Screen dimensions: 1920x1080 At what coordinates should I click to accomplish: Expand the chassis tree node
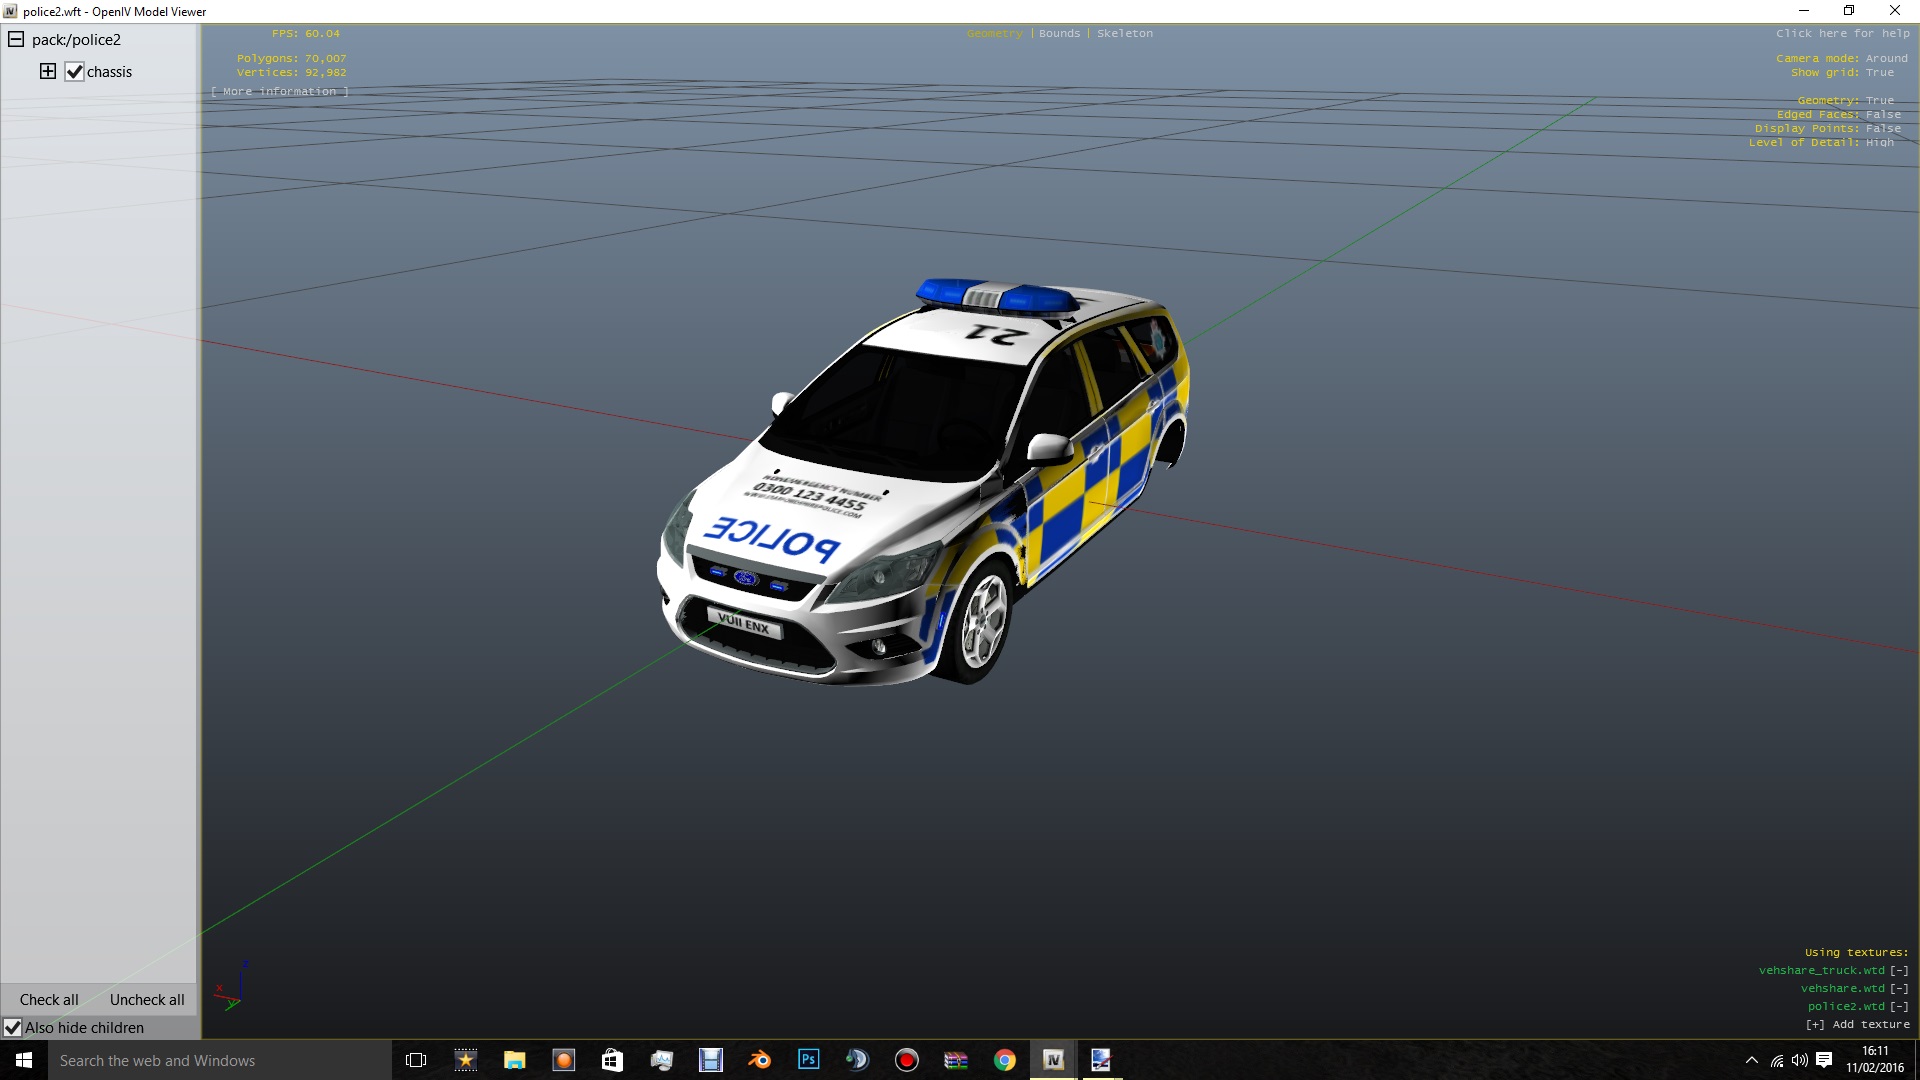point(48,71)
